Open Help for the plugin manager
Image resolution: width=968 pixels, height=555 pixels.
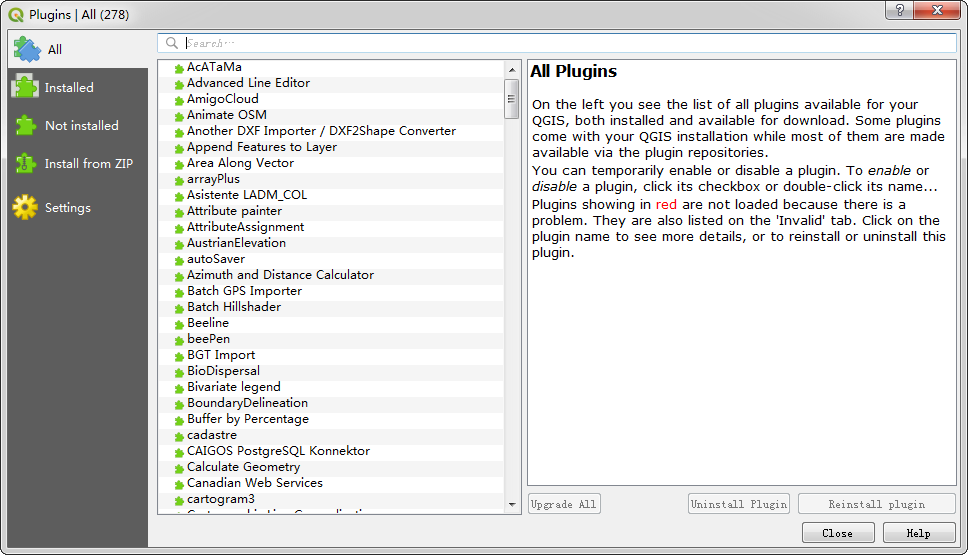919,533
